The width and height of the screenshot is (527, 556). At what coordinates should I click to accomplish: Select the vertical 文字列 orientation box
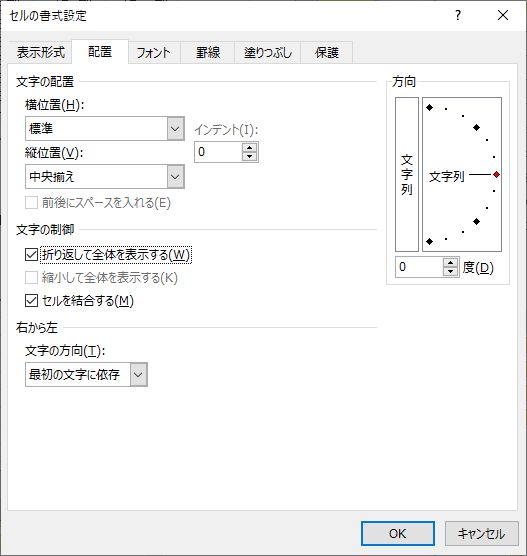tap(407, 174)
